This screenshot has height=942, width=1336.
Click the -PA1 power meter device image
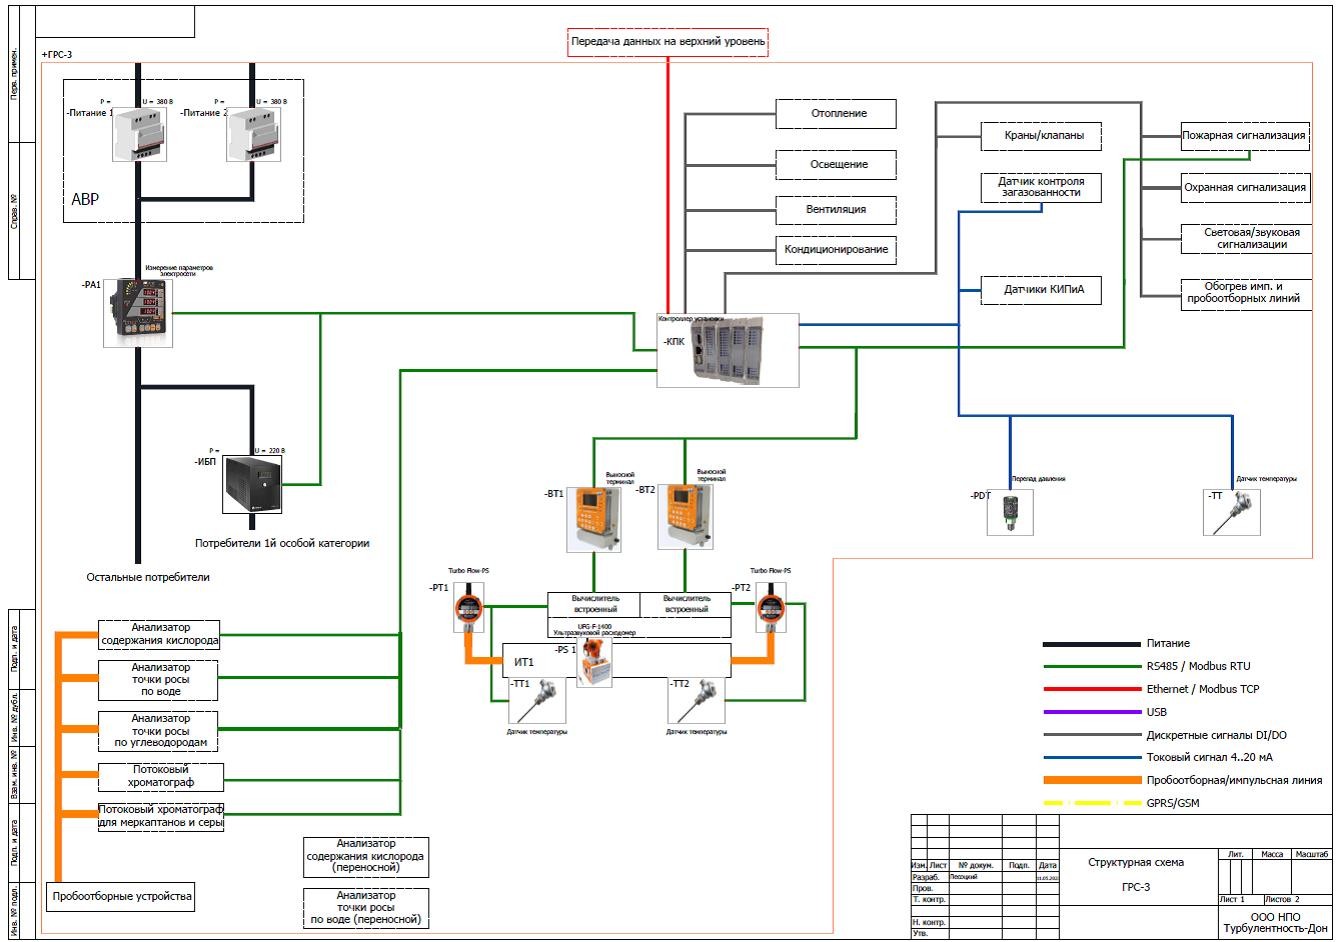(x=138, y=312)
